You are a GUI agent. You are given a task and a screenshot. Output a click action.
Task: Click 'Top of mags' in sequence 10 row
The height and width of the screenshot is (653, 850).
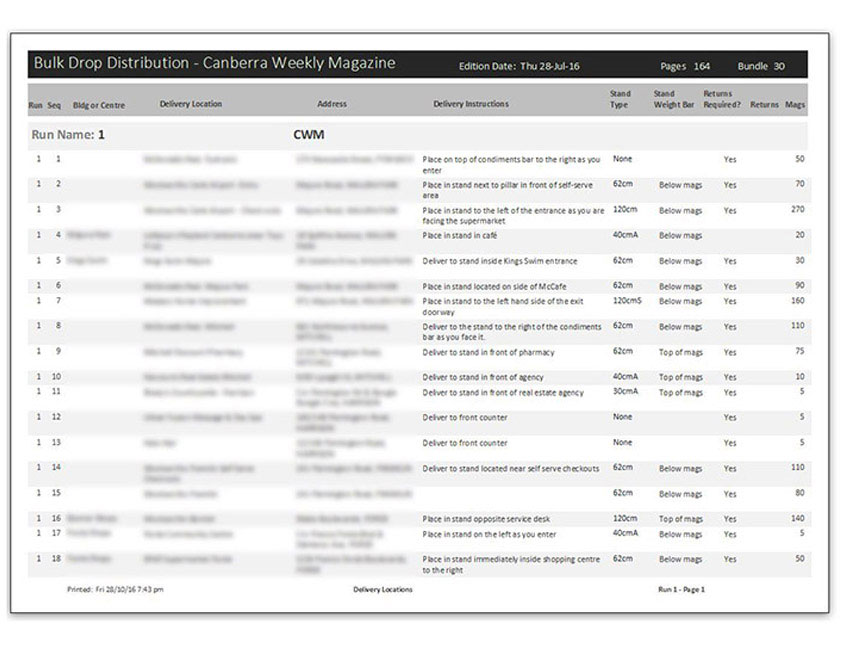(x=680, y=377)
